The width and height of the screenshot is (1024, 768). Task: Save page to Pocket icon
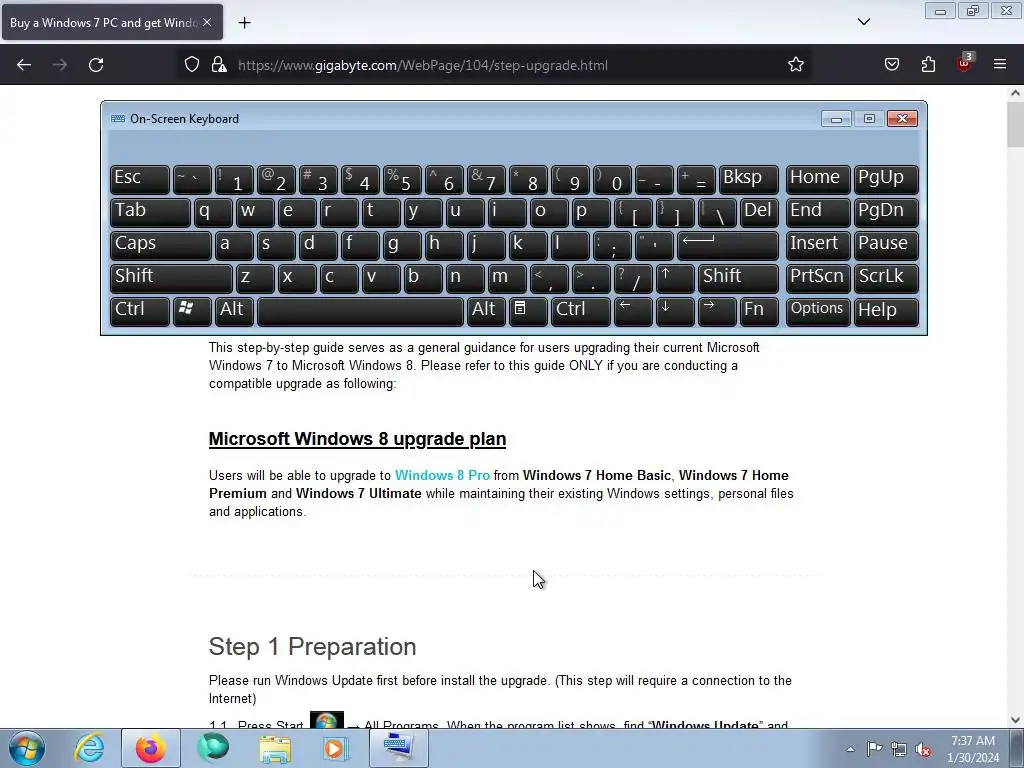pyautogui.click(x=891, y=64)
